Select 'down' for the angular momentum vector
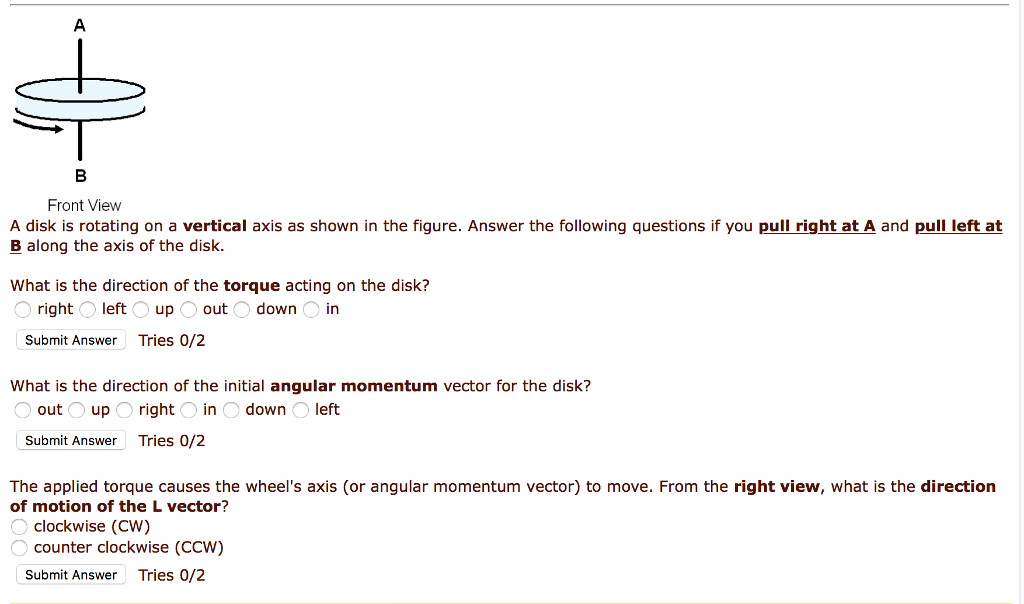This screenshot has width=1024, height=604. 232,410
